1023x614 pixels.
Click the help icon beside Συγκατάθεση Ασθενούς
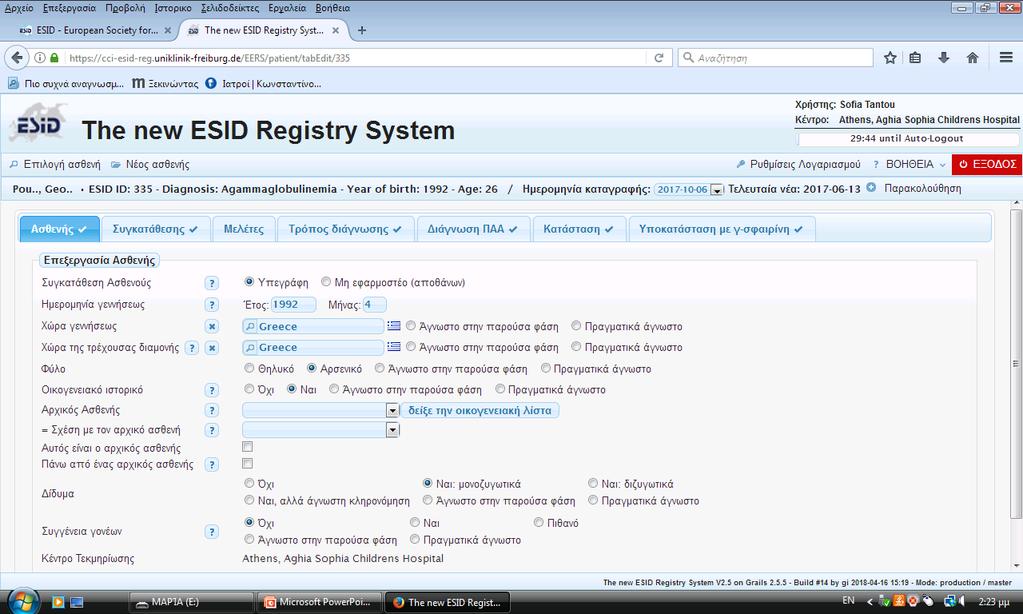tap(211, 283)
